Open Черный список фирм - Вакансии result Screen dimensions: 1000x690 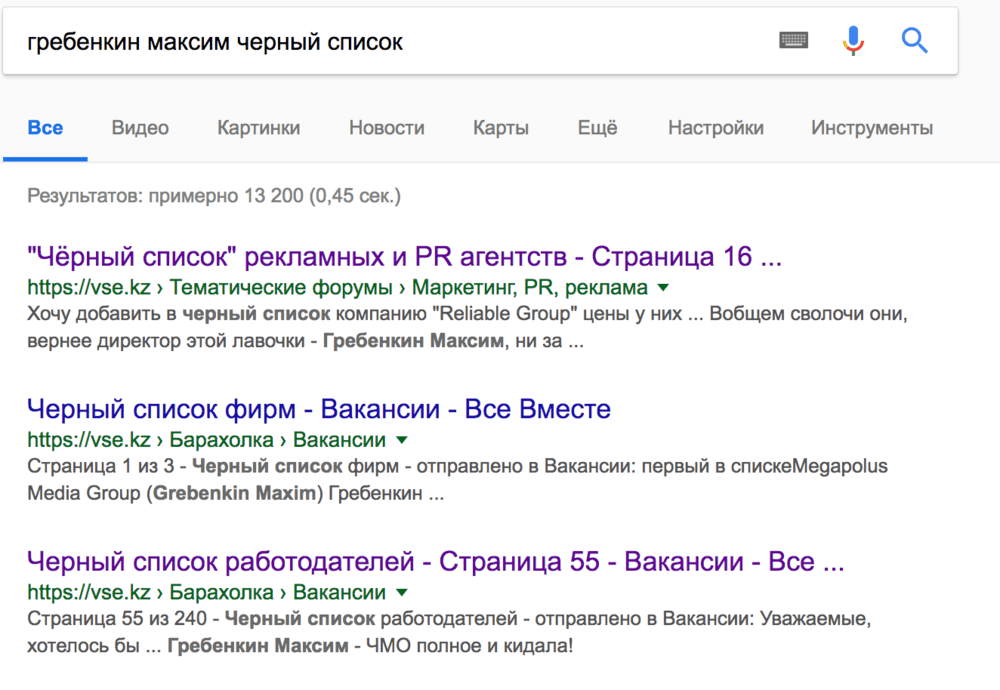coord(319,409)
